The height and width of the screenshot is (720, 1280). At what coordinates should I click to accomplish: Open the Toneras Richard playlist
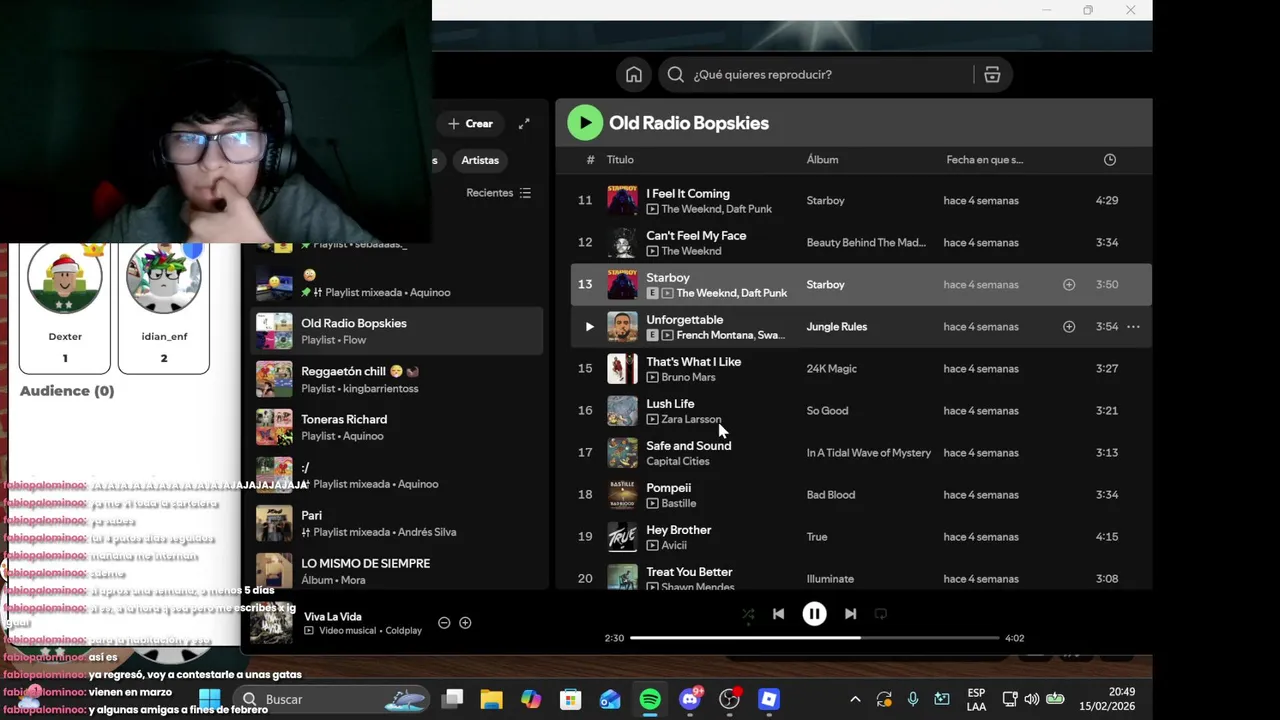(397, 427)
